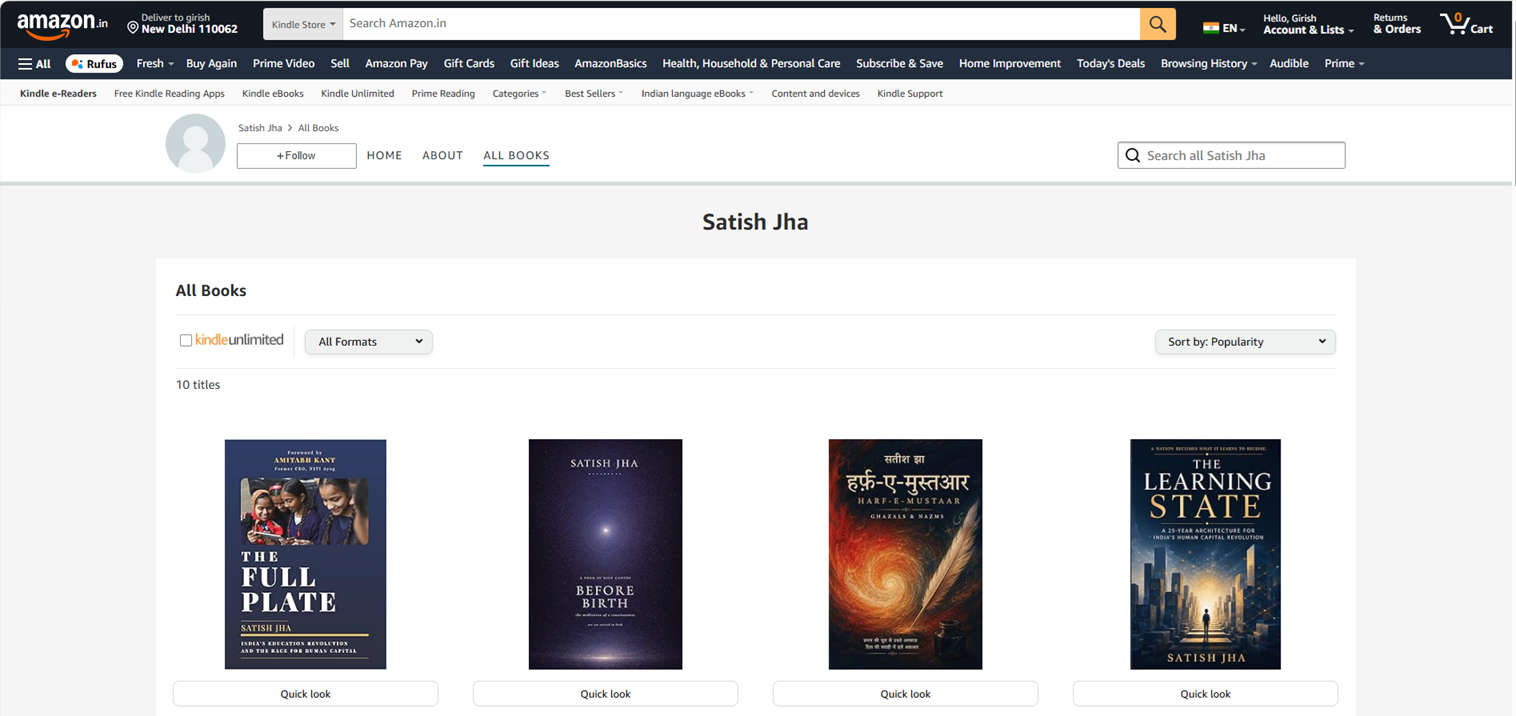
Task: Focus the Search all Satish Jha field
Action: coord(1231,155)
